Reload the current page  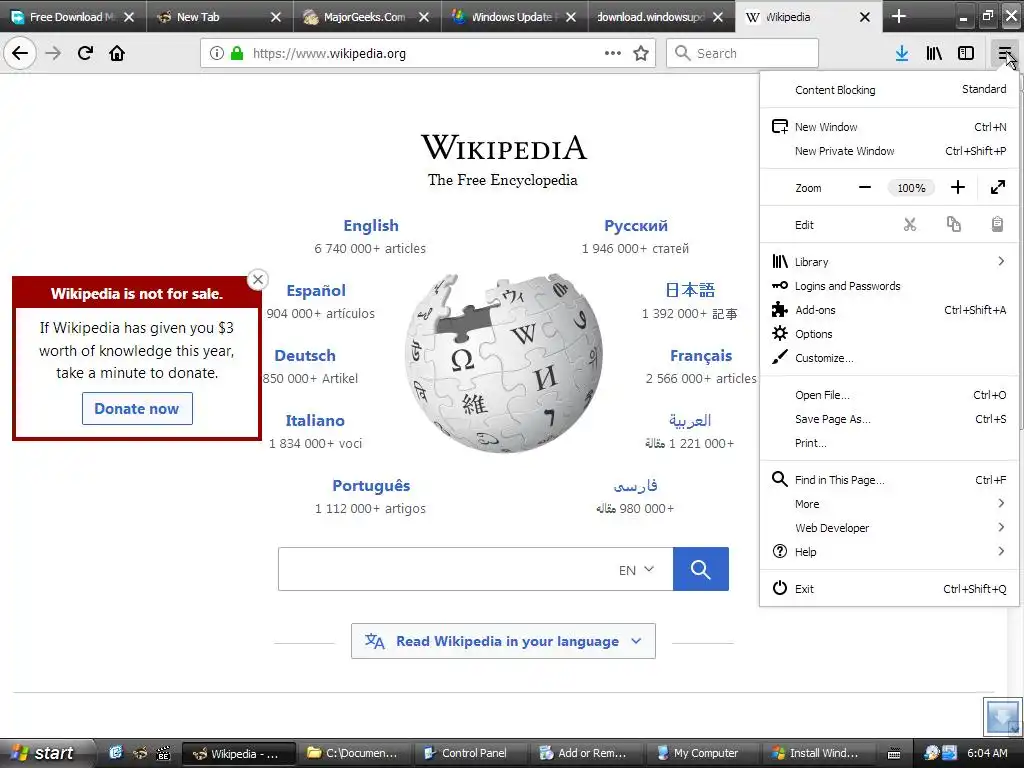pyautogui.click(x=85, y=53)
